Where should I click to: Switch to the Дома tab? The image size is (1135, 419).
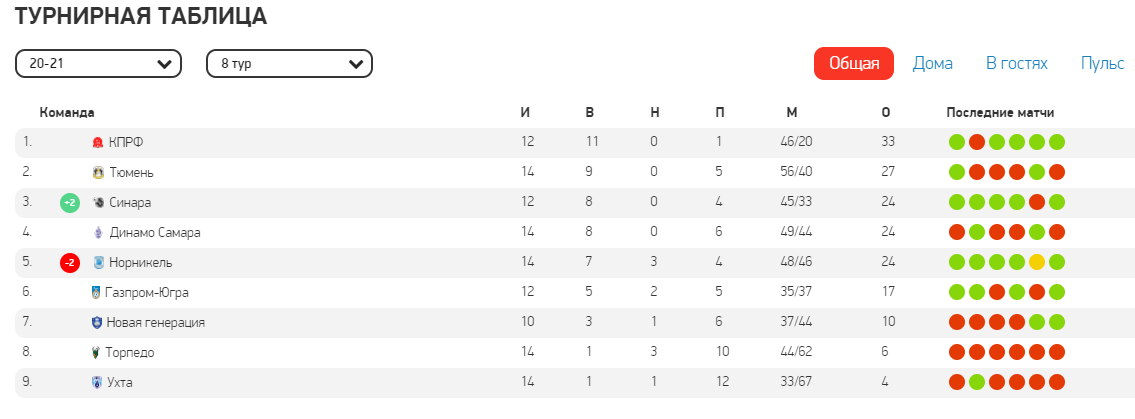(x=932, y=64)
